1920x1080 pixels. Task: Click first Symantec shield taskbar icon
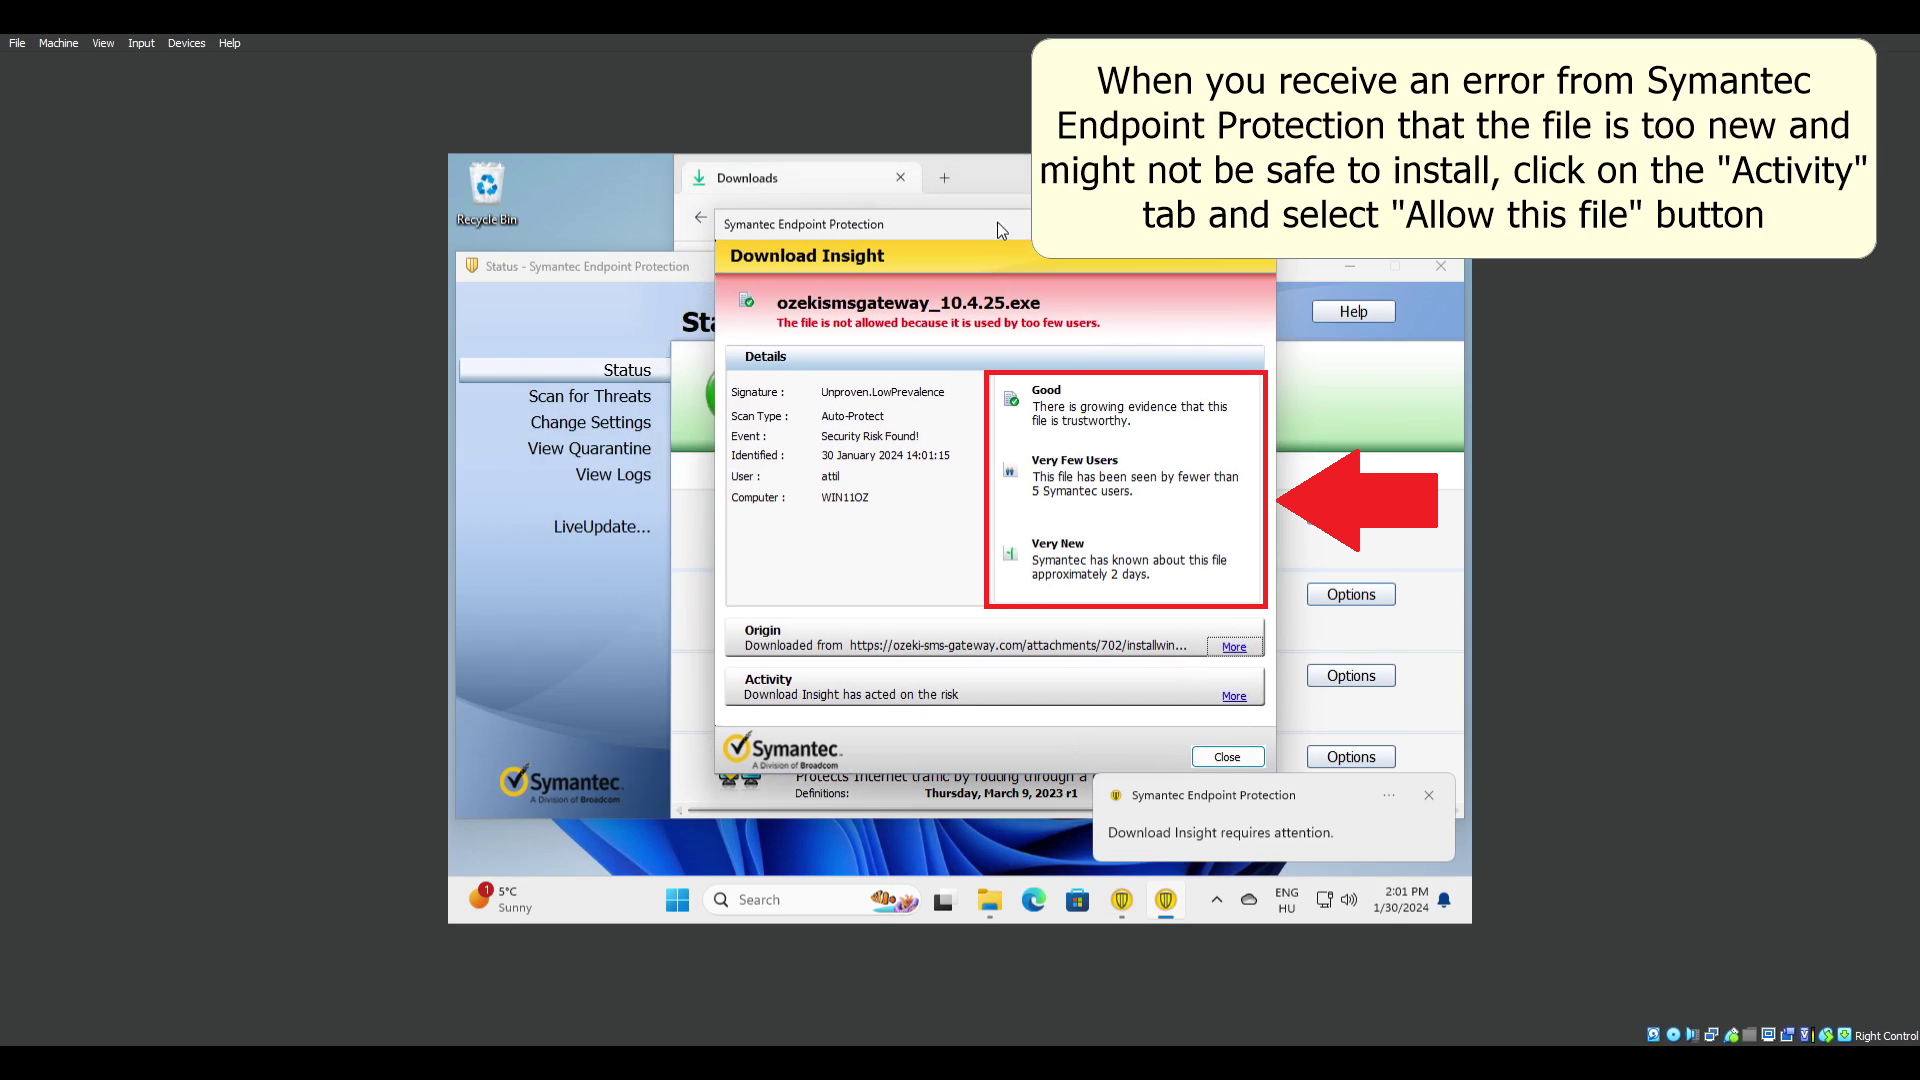pos(1121,900)
